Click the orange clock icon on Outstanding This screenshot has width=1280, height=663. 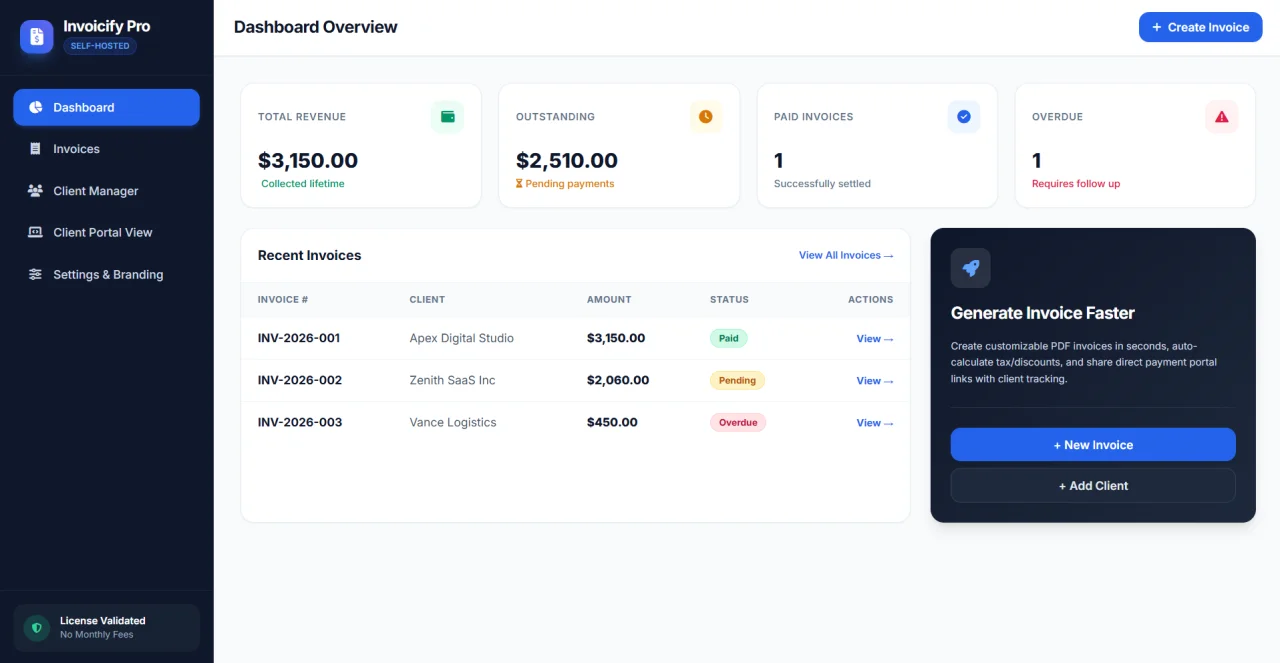click(706, 117)
